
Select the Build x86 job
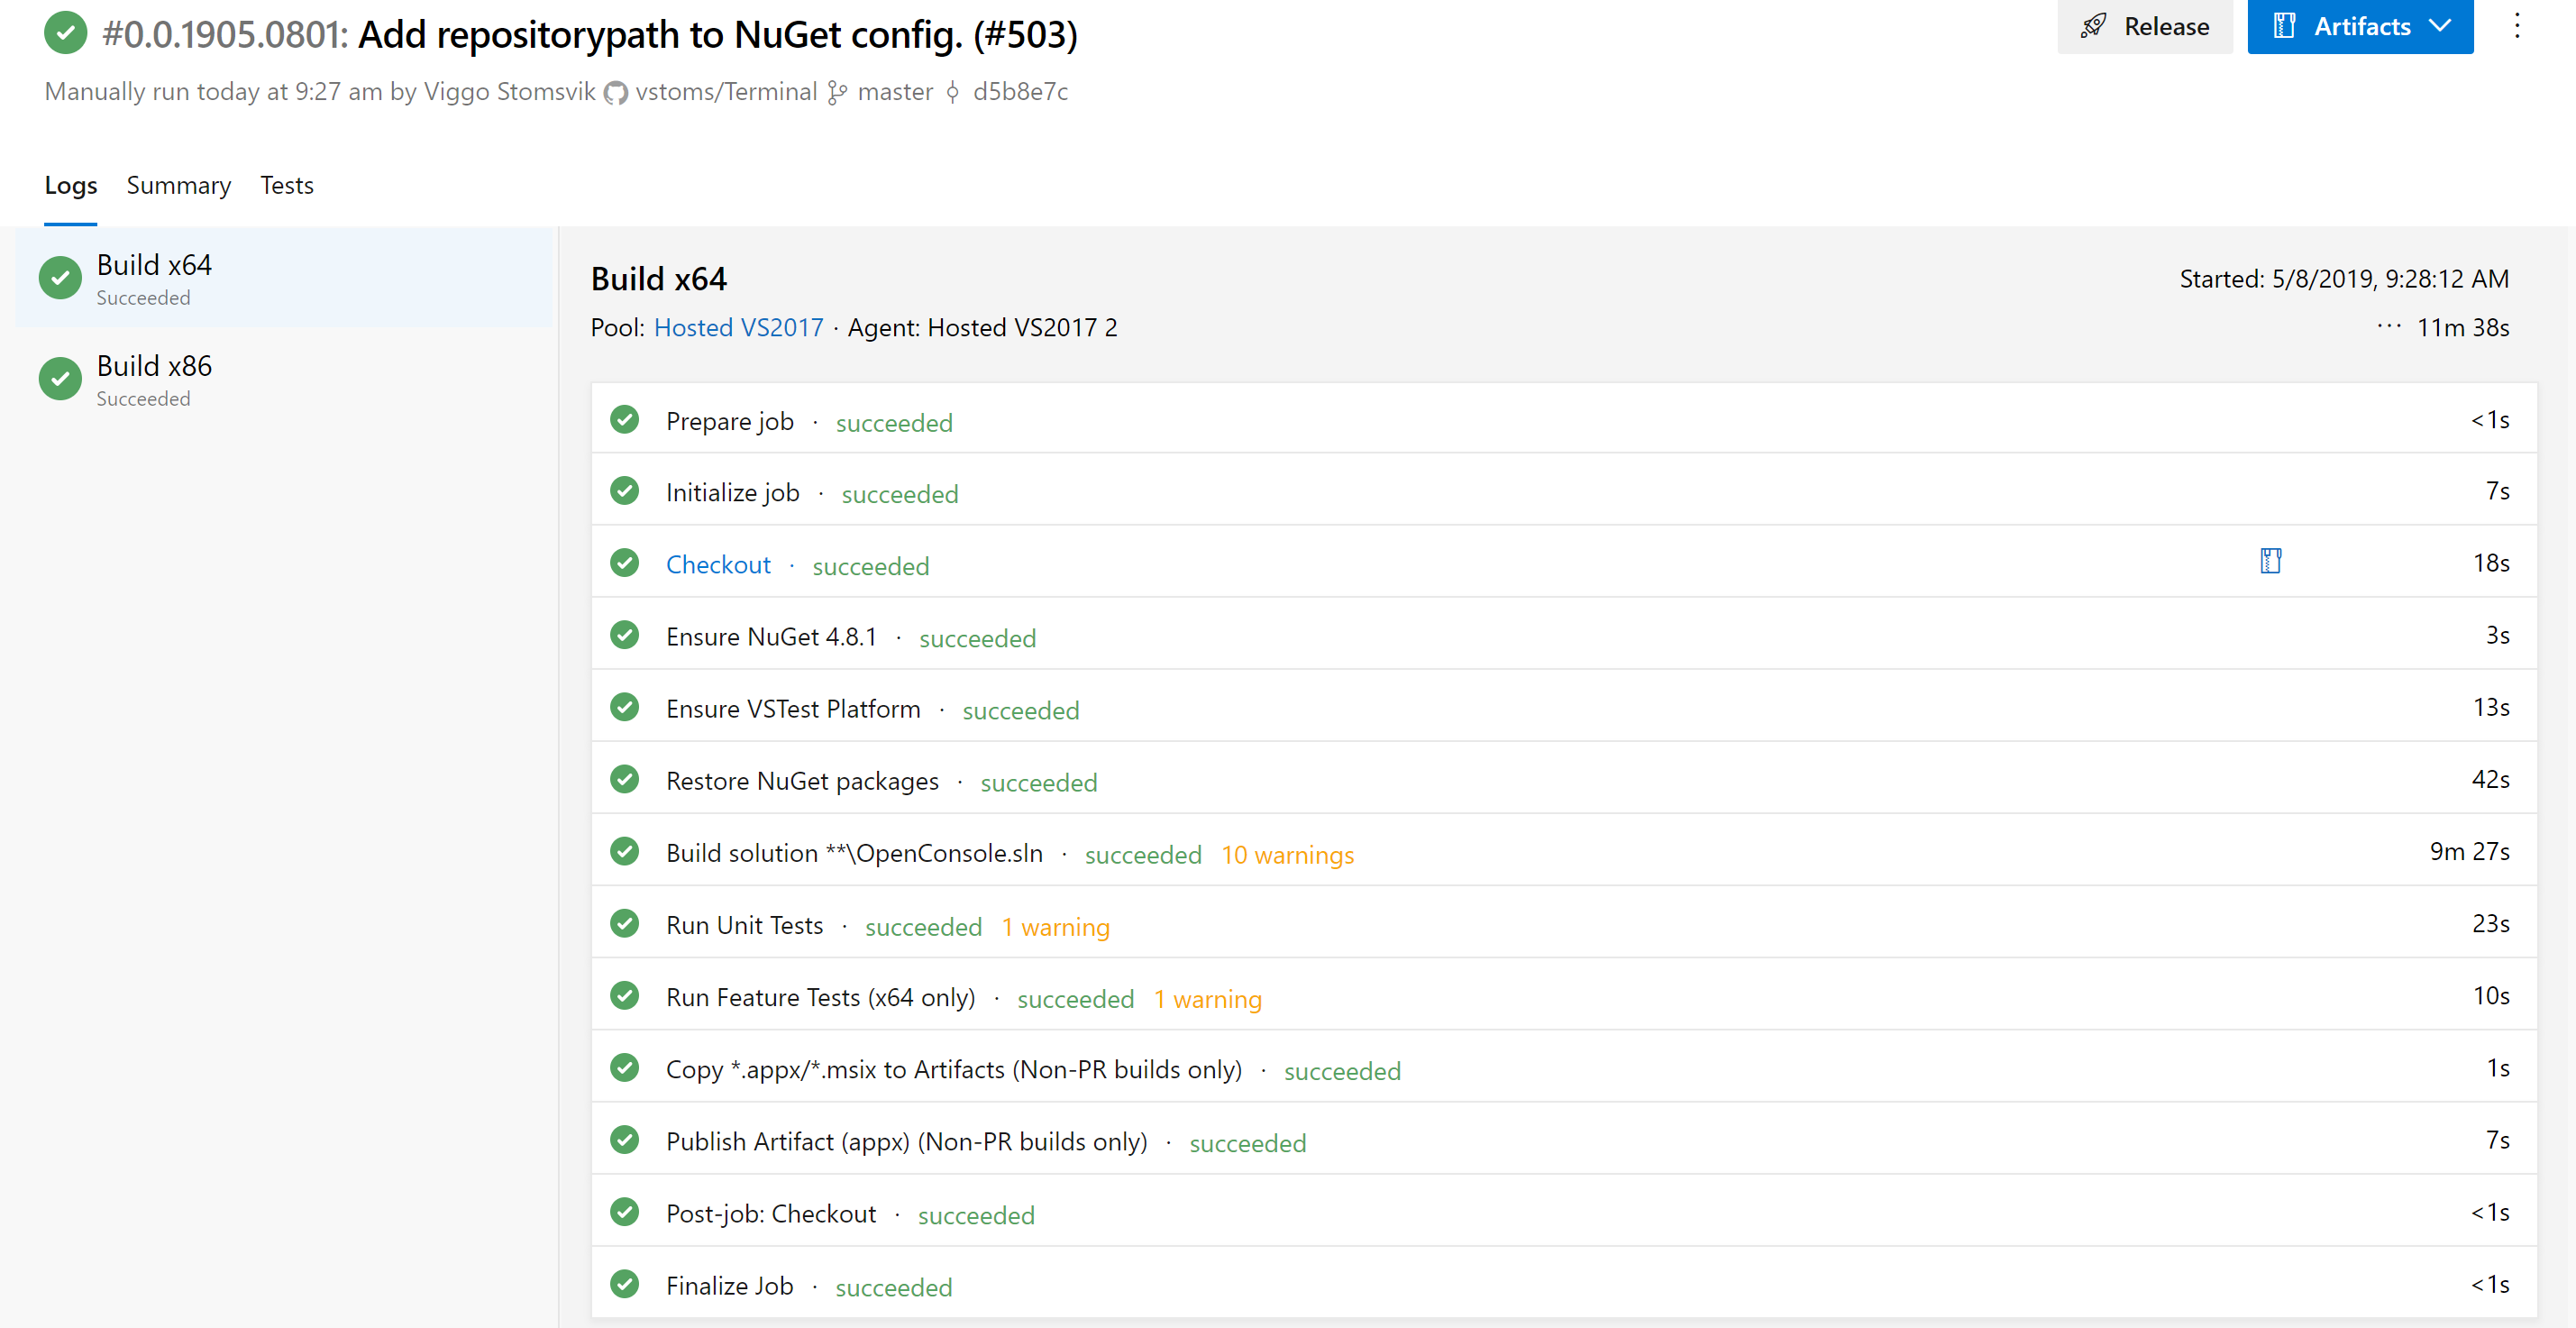284,378
